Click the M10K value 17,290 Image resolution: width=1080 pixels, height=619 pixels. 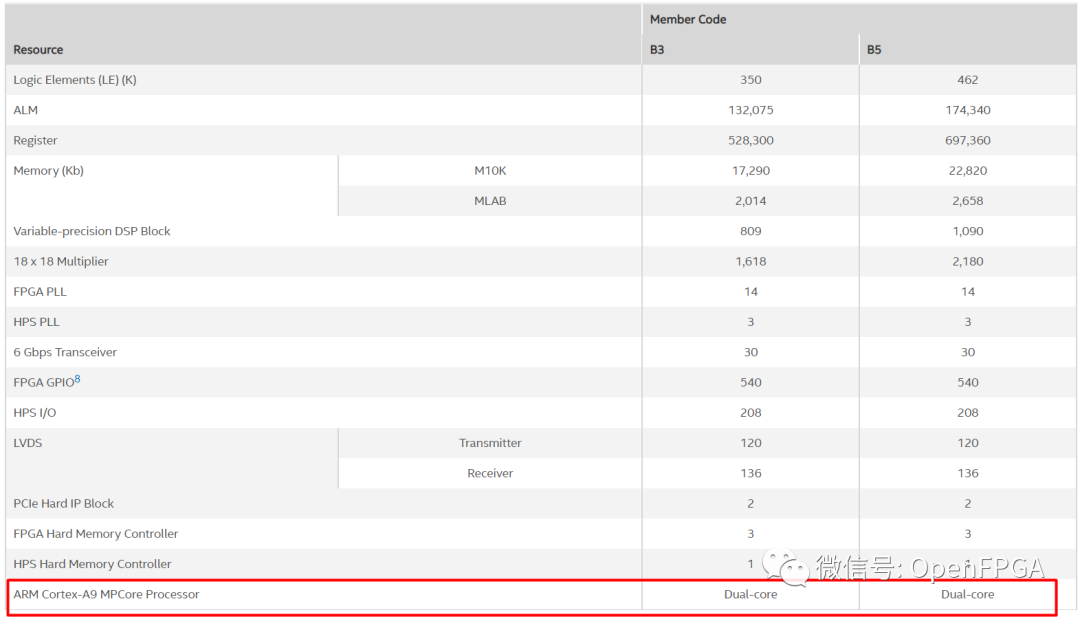click(x=751, y=171)
